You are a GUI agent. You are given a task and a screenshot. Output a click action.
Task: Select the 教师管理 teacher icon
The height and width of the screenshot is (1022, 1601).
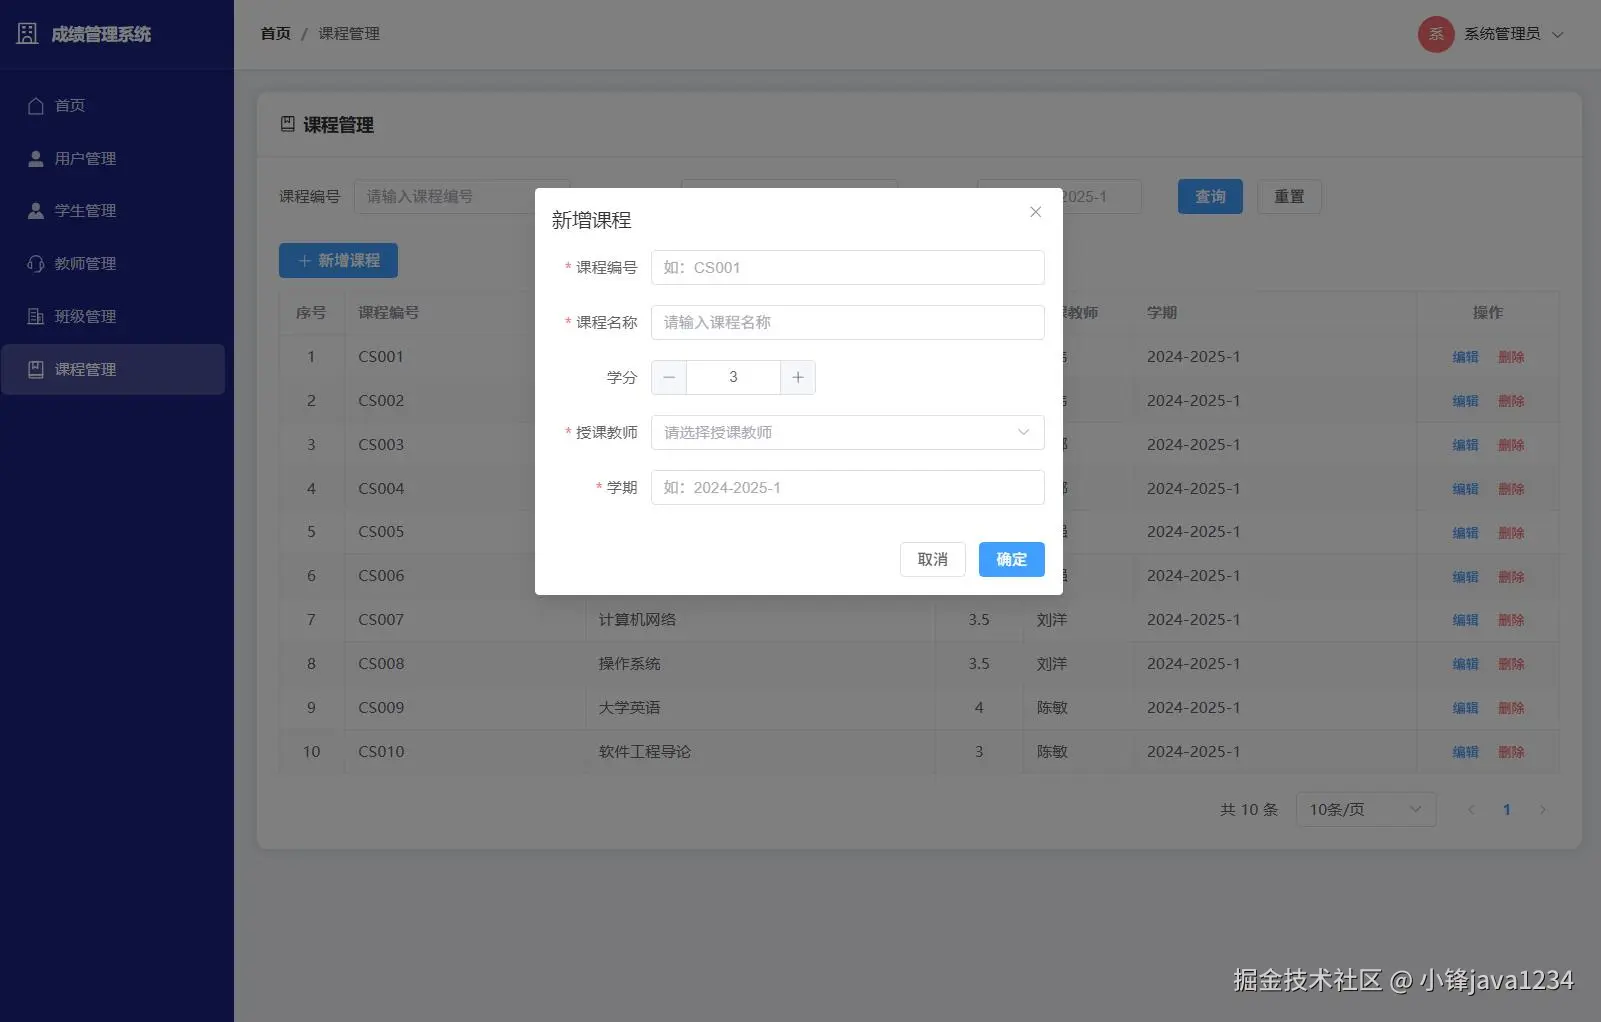[37, 263]
